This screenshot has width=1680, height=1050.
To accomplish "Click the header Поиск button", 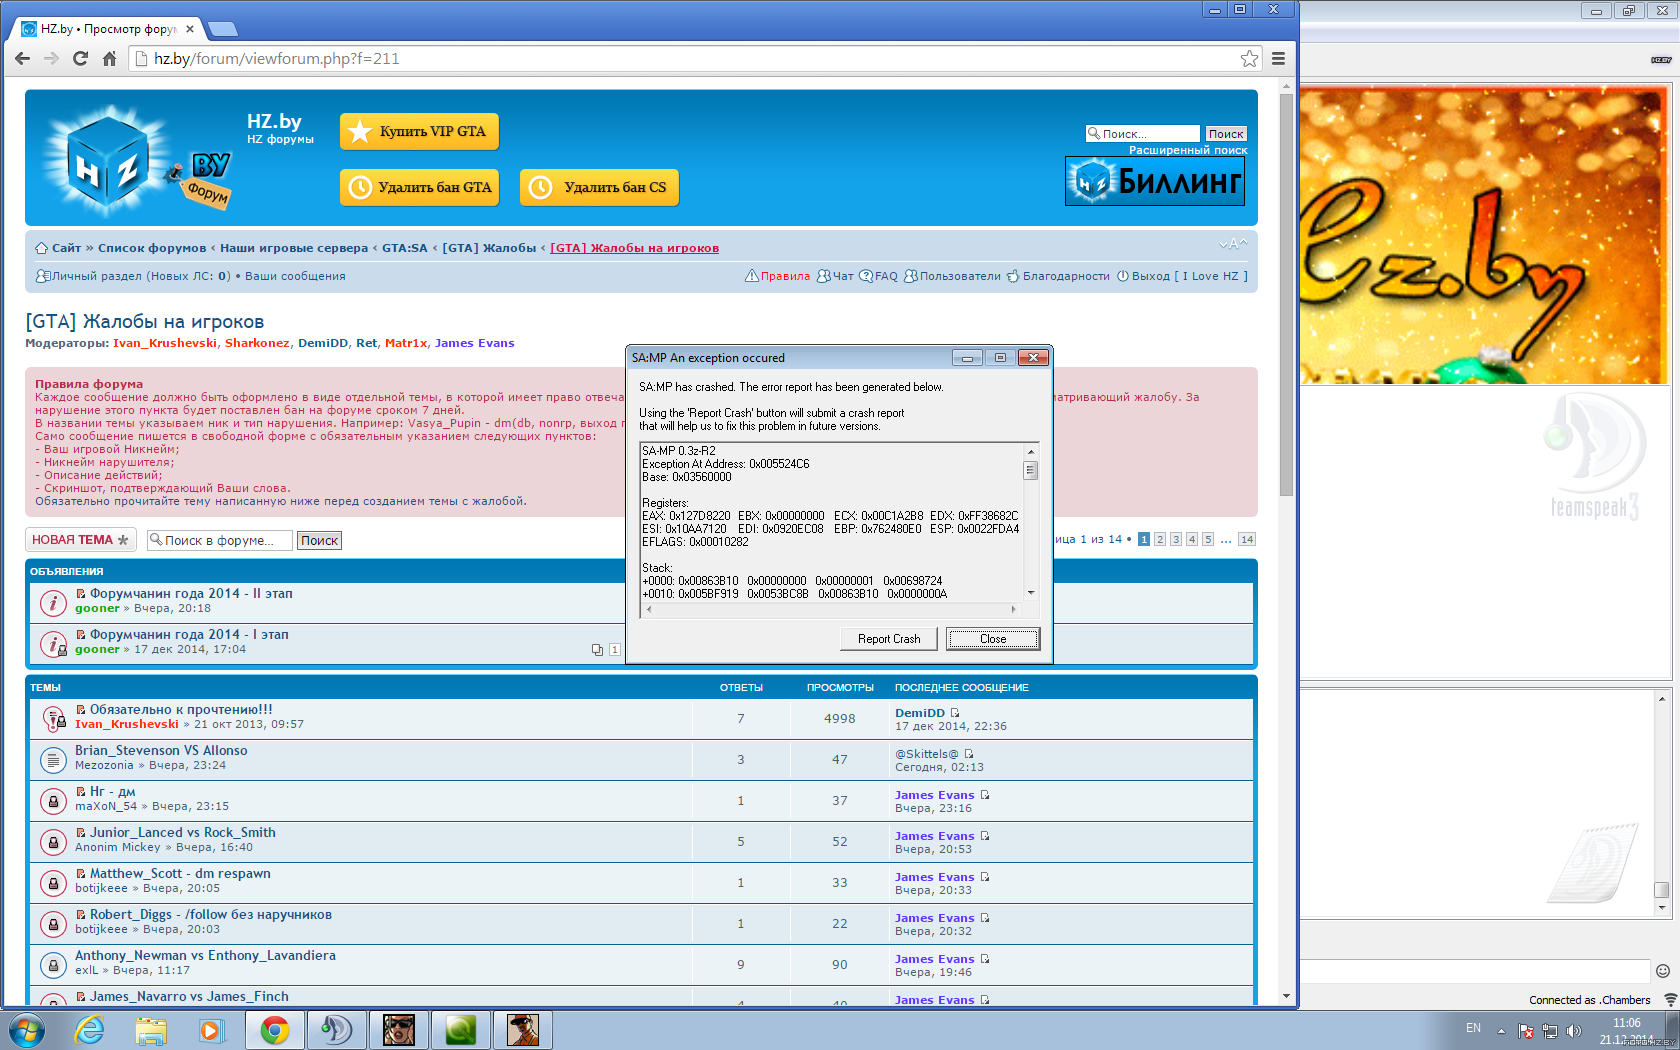I will click(x=1225, y=134).
